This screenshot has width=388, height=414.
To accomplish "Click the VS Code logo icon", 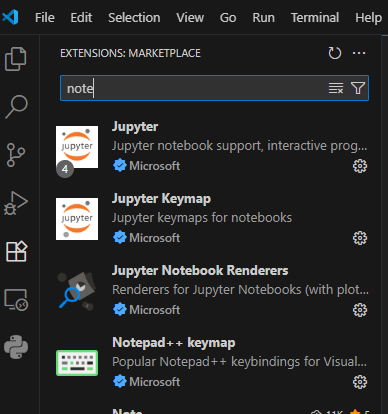I will pos(10,17).
